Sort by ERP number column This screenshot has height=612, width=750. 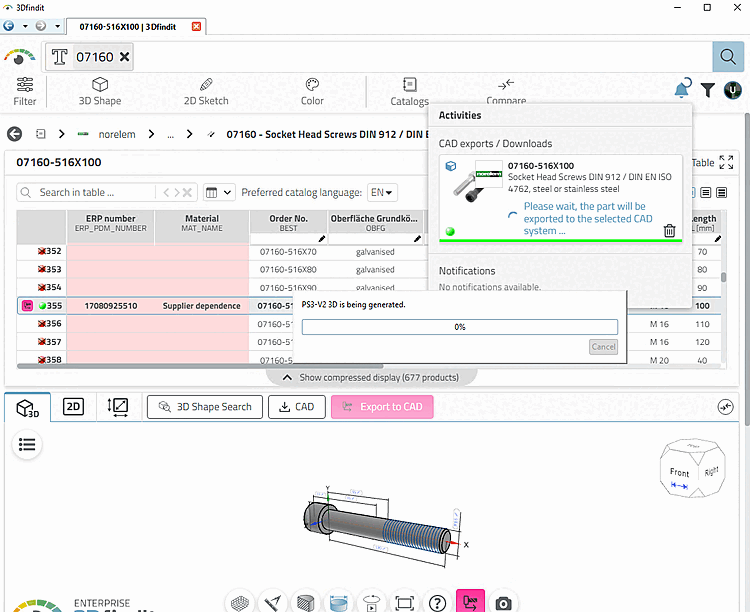coord(110,223)
